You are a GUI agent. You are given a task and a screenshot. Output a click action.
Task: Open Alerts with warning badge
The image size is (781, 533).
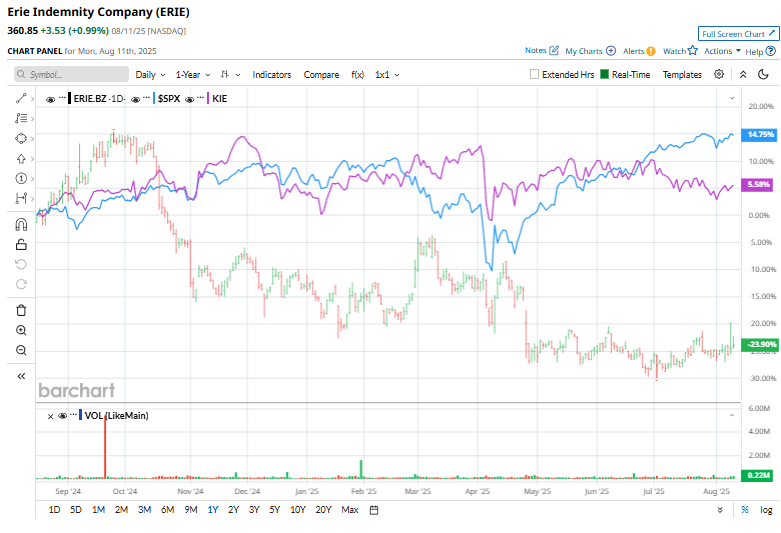click(651, 51)
